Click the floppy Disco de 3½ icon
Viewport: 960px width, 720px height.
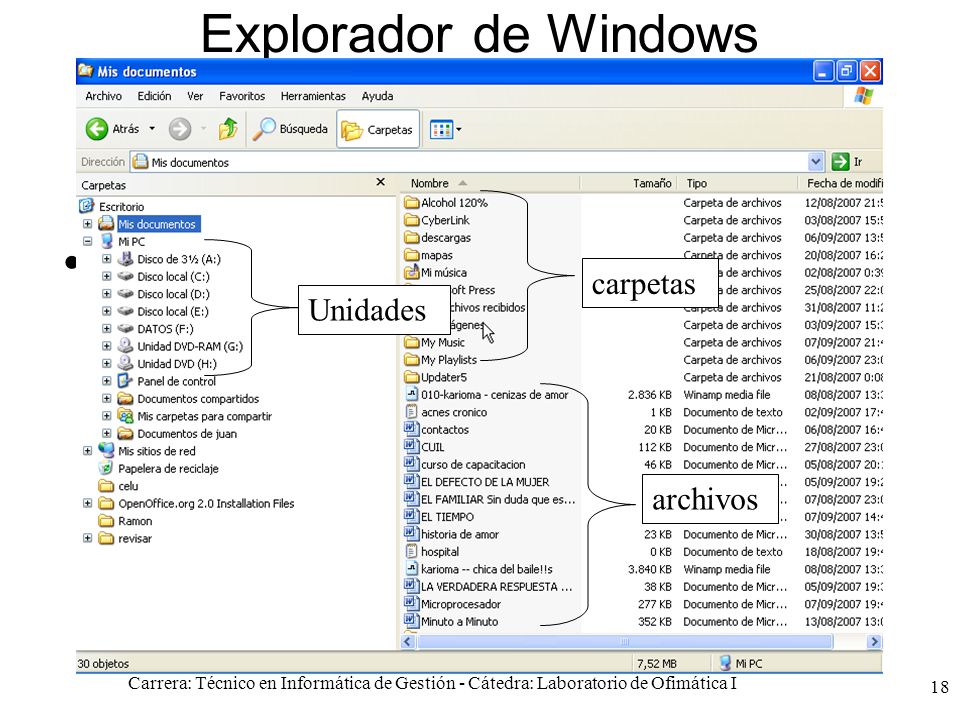tap(126, 258)
